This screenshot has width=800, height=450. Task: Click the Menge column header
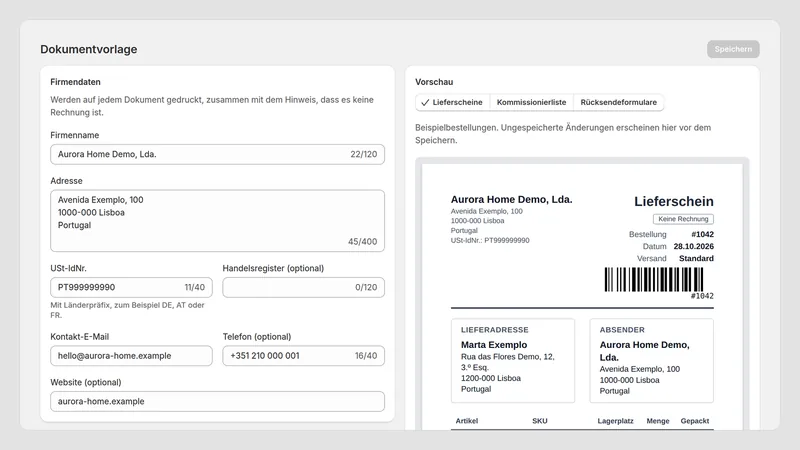pyautogui.click(x=658, y=421)
